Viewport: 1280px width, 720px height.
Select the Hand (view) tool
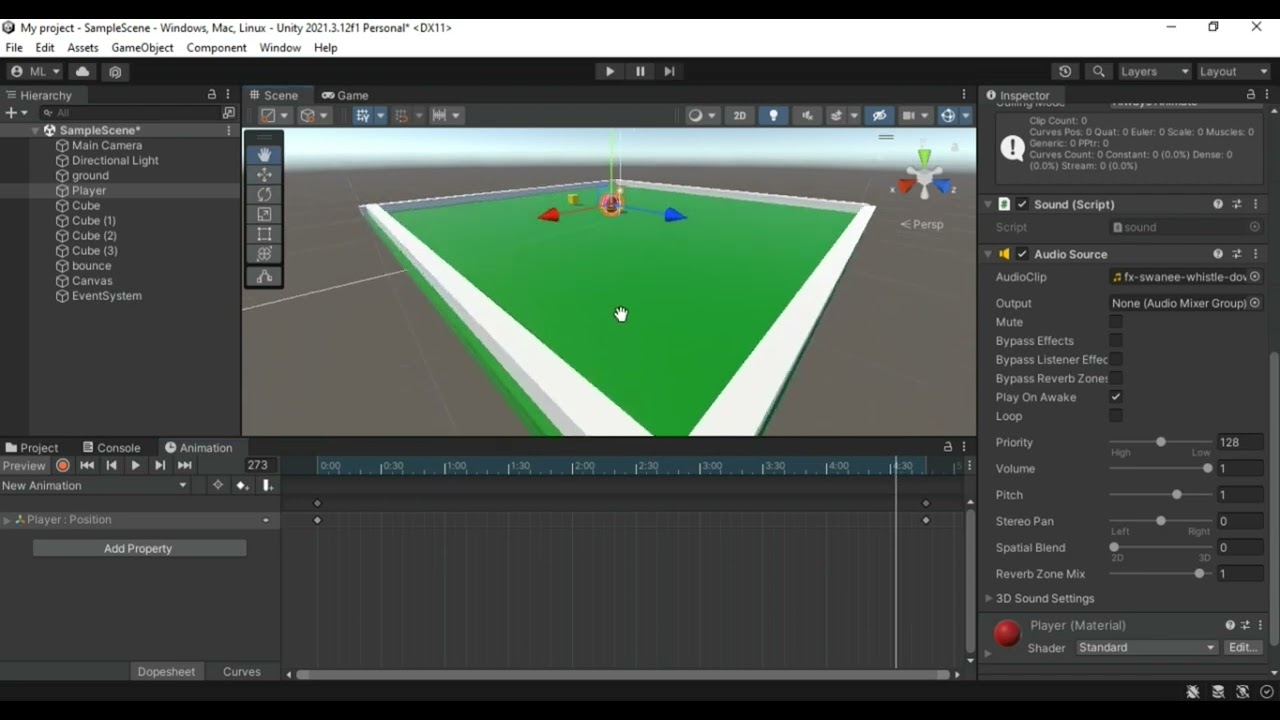pos(264,155)
